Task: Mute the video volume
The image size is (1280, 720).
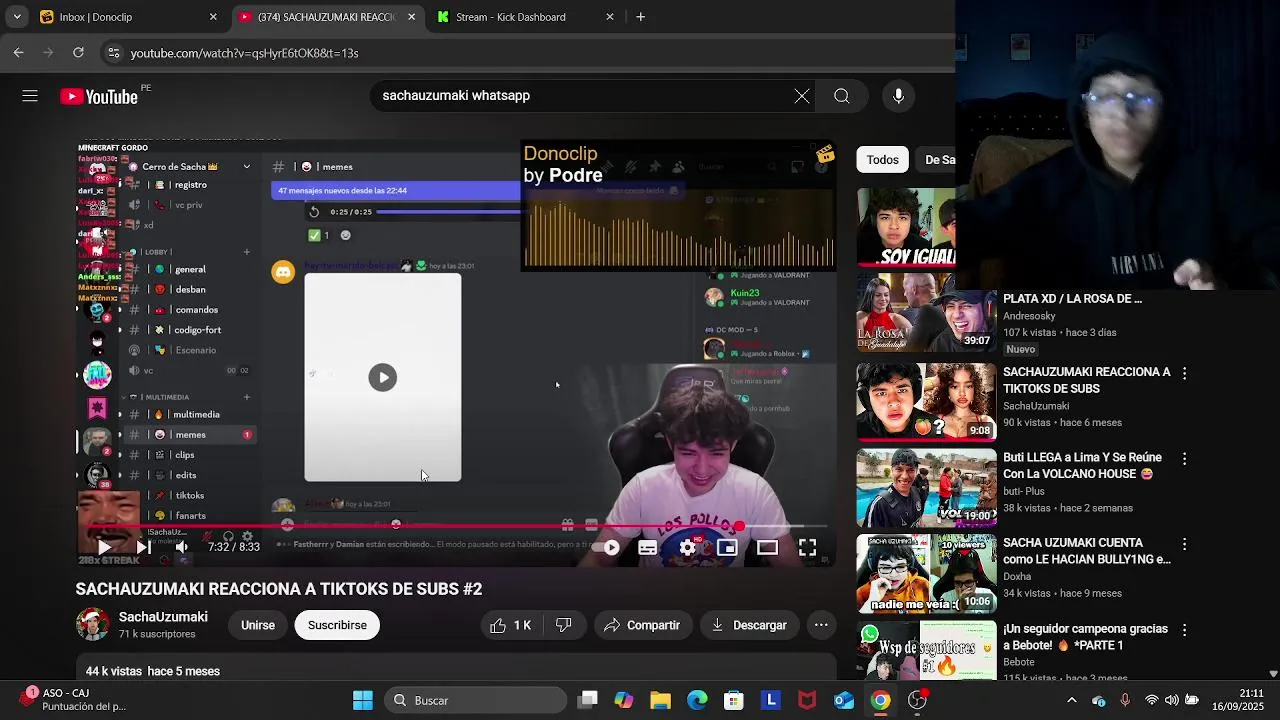Action: click(181, 547)
